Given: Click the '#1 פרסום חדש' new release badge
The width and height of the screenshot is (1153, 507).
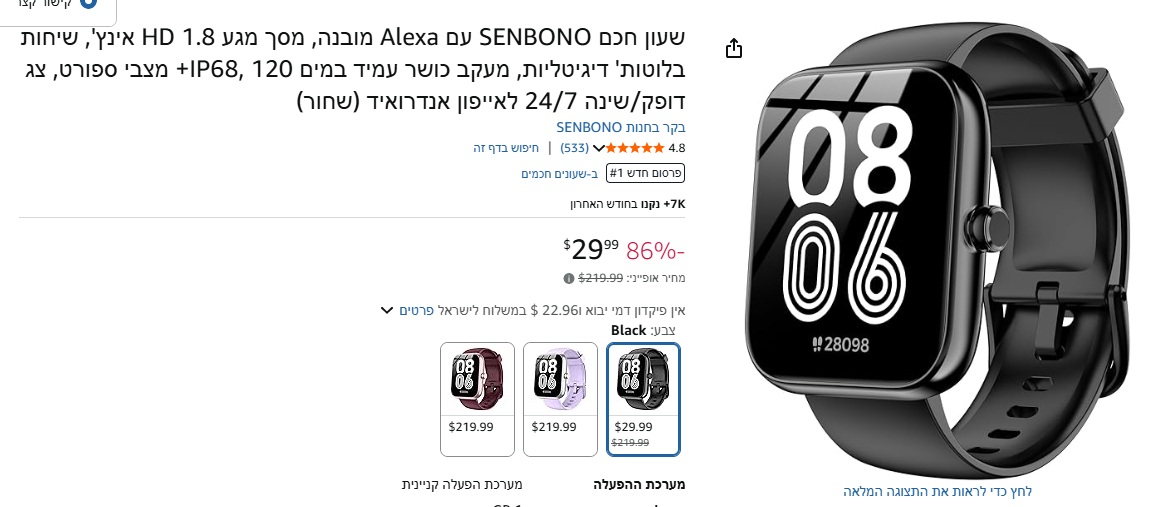Looking at the screenshot, I should (645, 173).
